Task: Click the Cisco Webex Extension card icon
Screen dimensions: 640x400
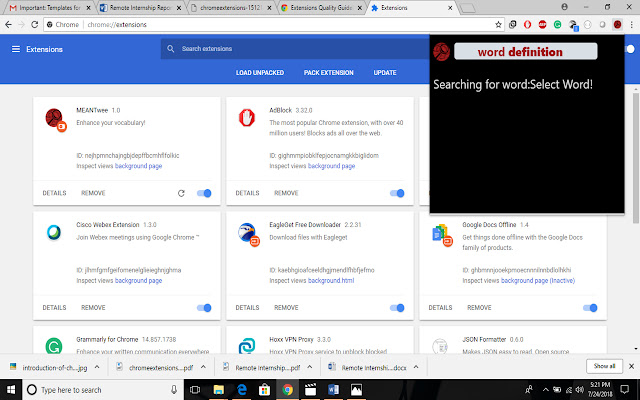Action: [x=53, y=232]
